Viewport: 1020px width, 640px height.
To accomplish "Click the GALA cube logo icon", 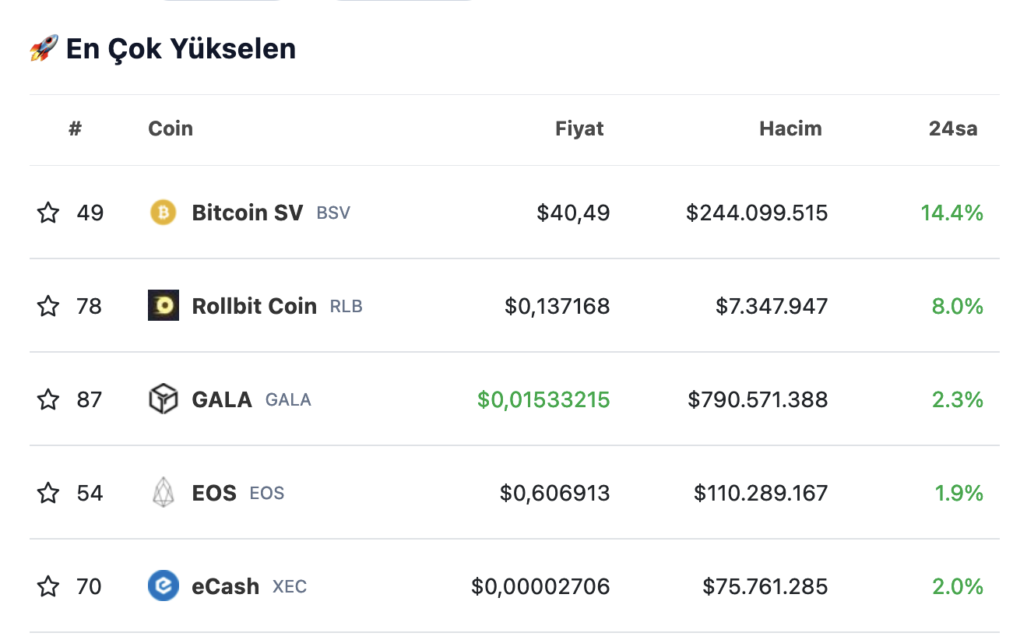I will 163,399.
